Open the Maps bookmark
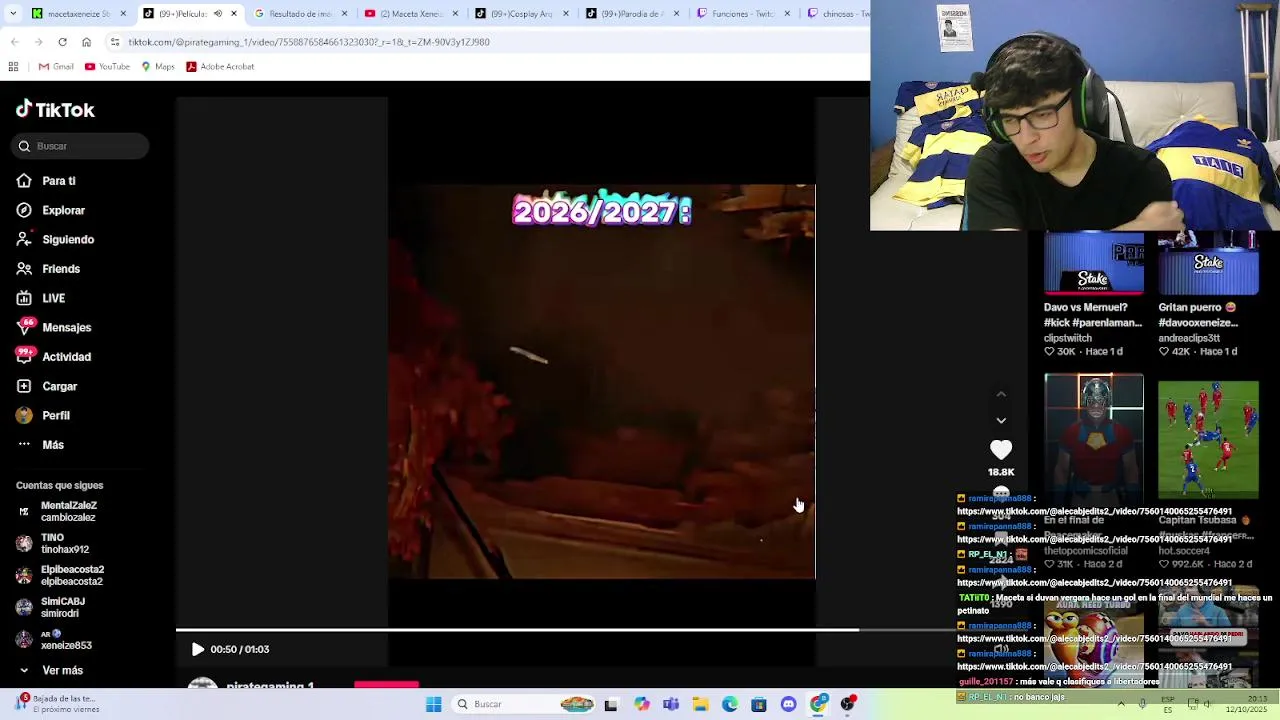The height and width of the screenshot is (720, 1280). pos(158,67)
